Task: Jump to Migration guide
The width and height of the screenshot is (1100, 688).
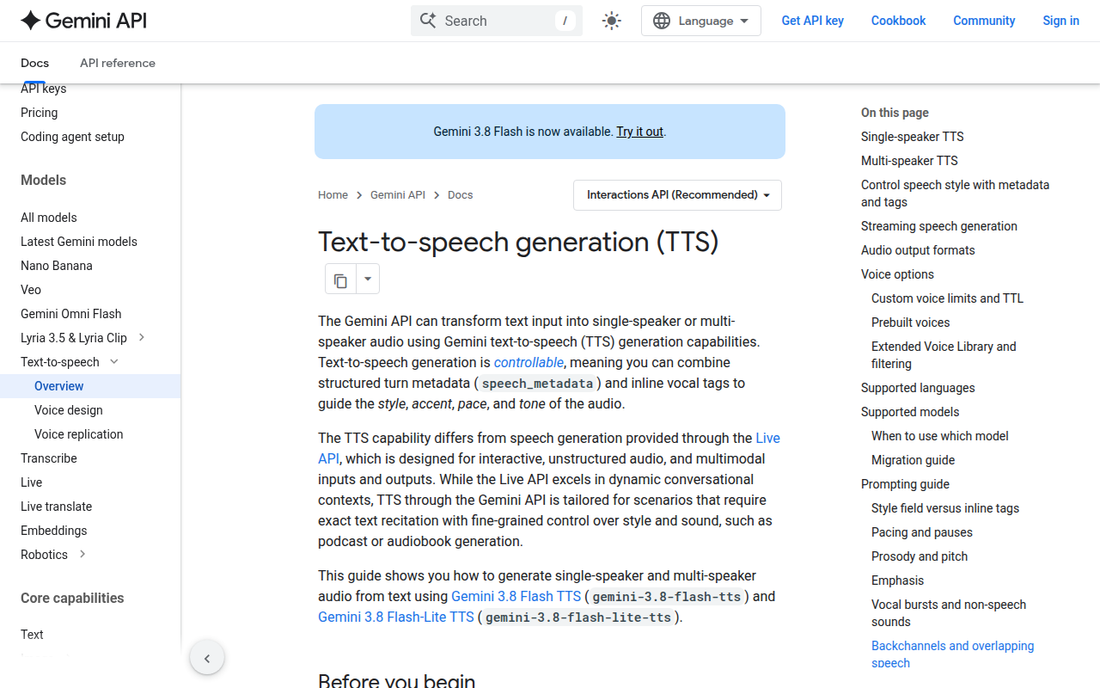Action: pos(913,460)
